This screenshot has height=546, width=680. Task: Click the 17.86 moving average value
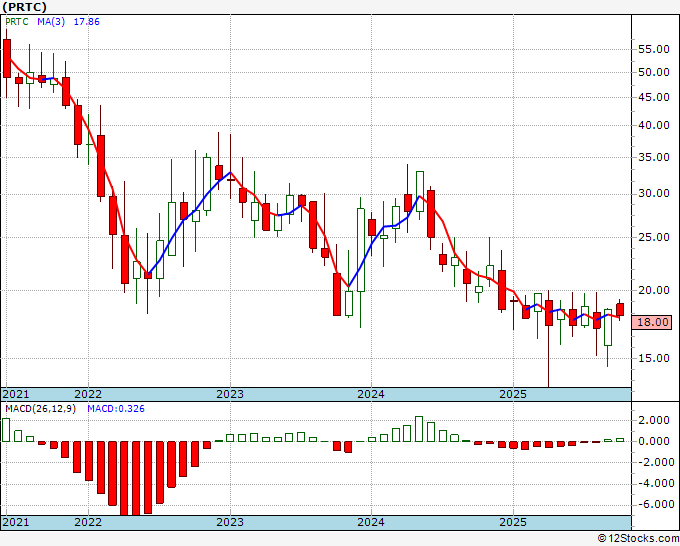click(x=86, y=22)
